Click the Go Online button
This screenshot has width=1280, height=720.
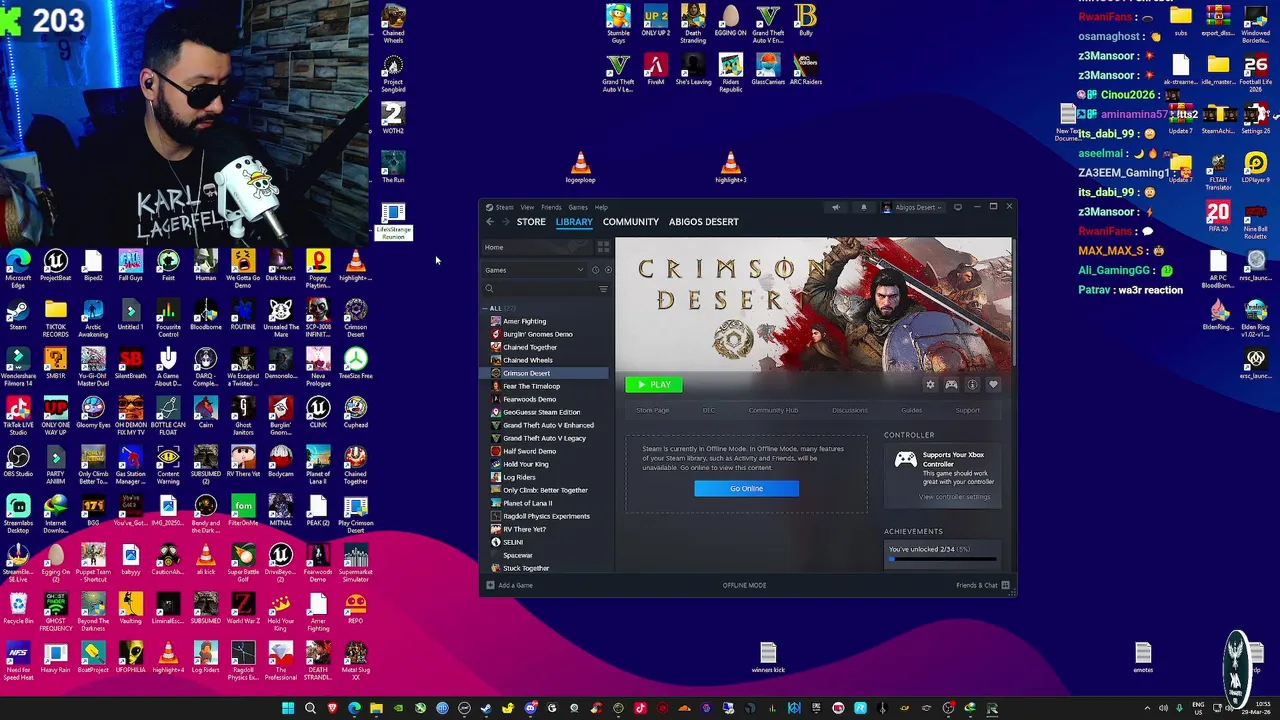pos(746,488)
